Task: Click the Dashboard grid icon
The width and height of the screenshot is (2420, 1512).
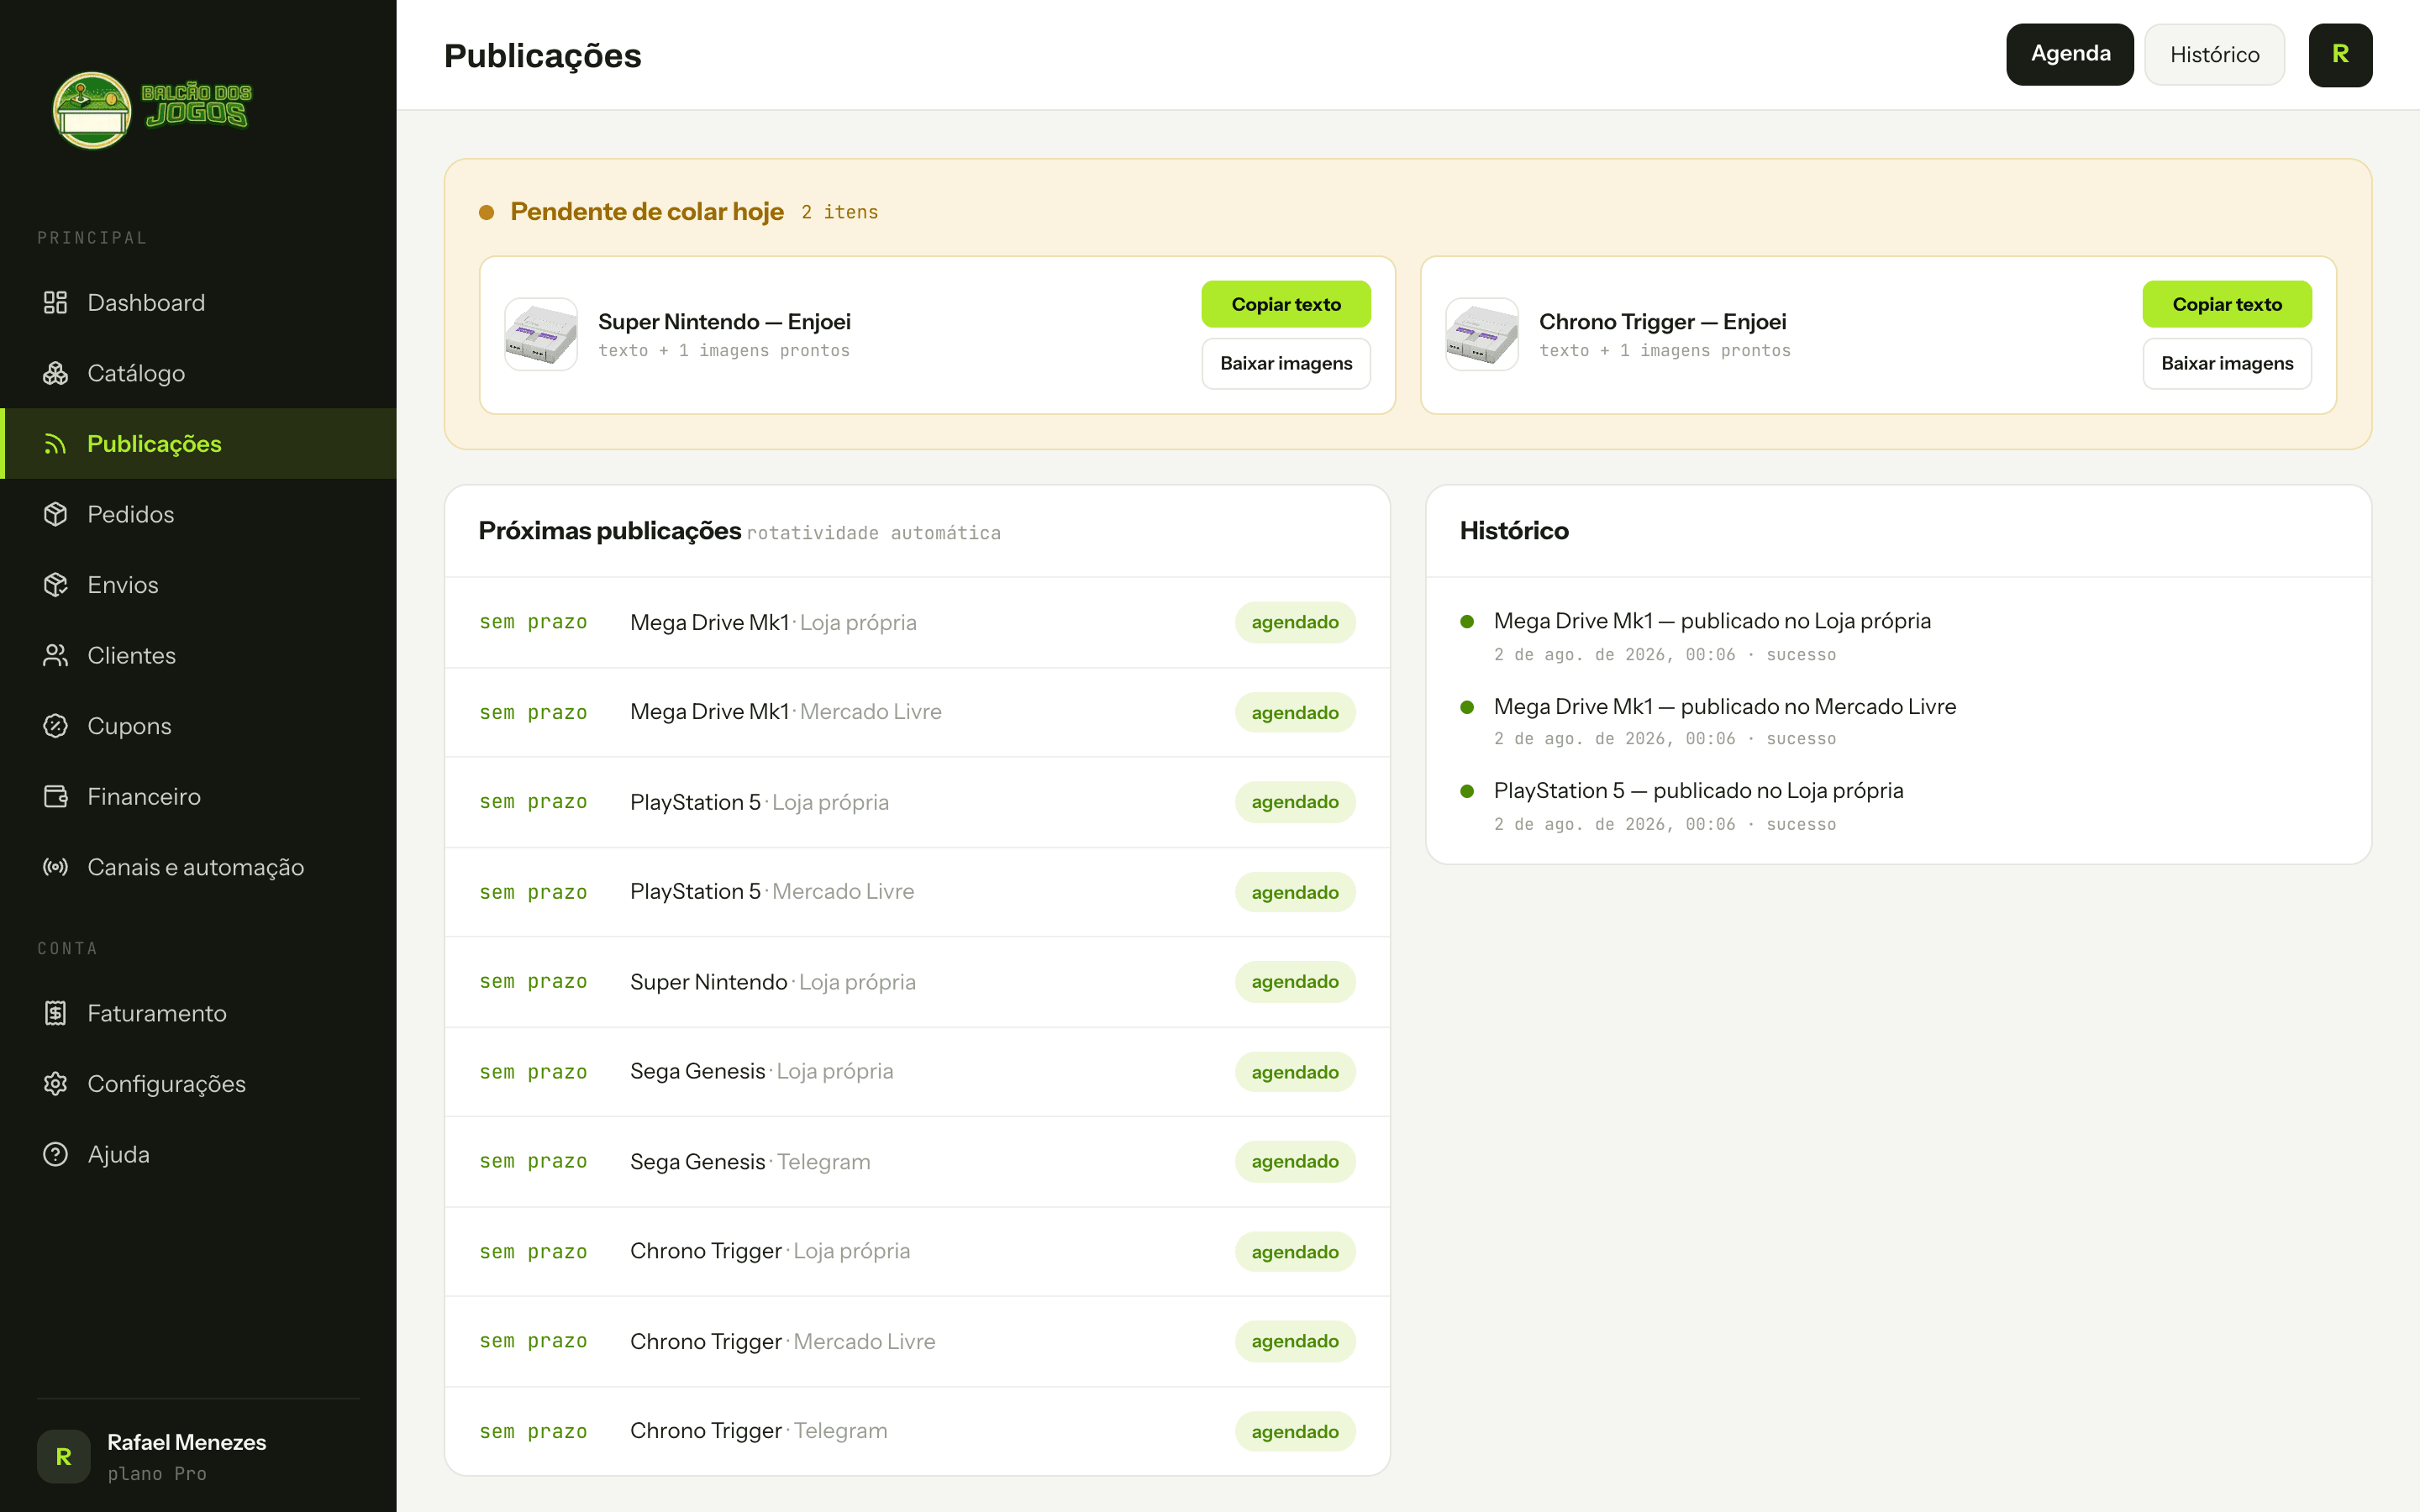Action: click(x=55, y=303)
